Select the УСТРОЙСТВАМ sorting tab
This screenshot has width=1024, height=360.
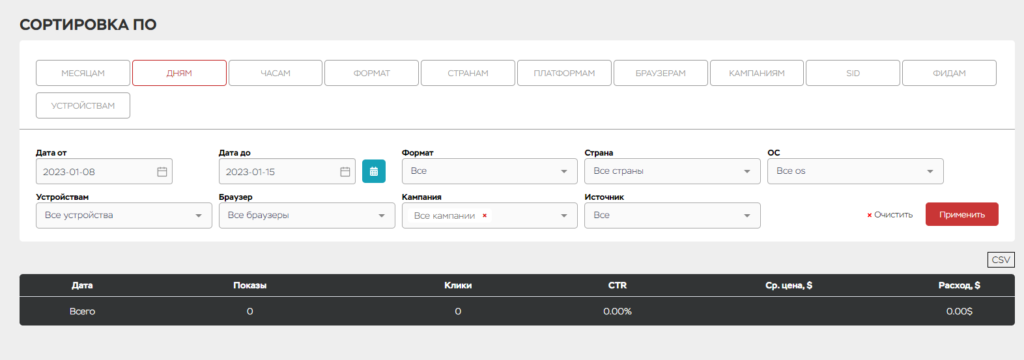(x=83, y=106)
